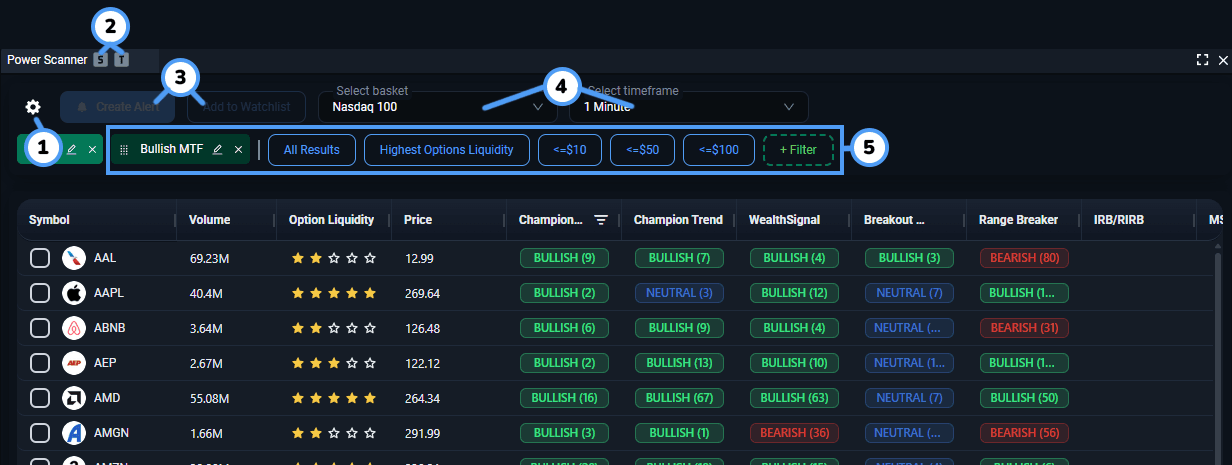Click the AAPL Apple logo

[x=72, y=293]
